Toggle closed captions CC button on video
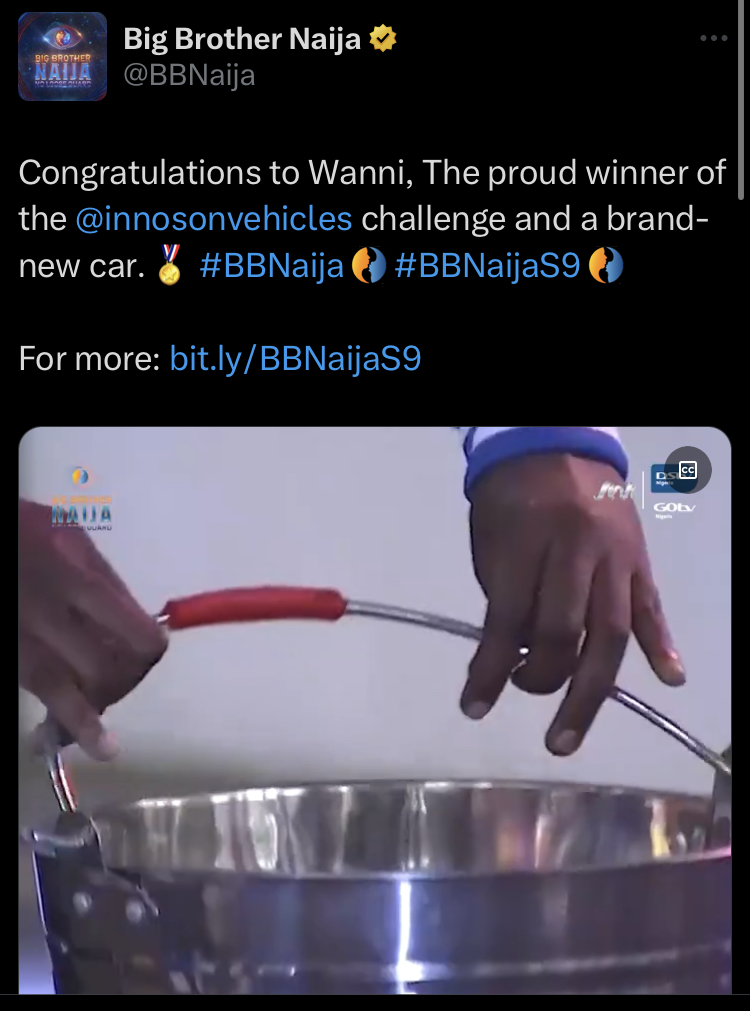This screenshot has width=750, height=1011. pos(688,469)
